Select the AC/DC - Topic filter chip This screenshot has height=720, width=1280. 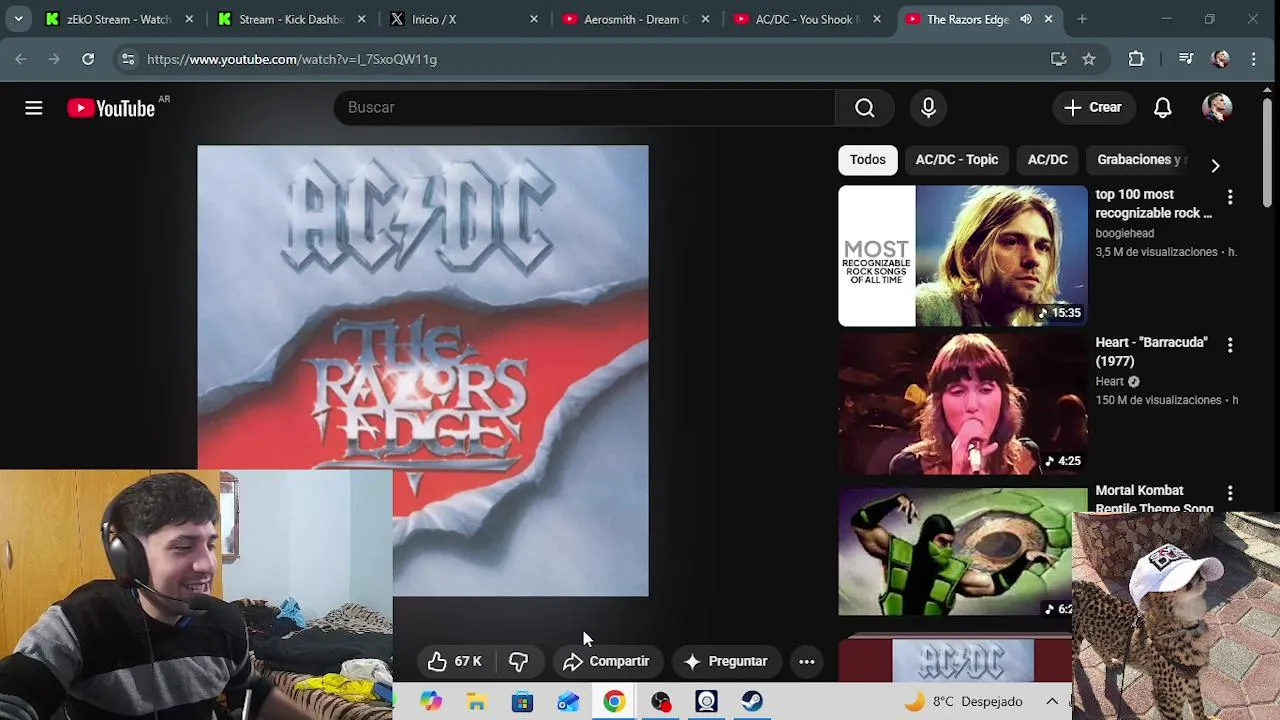[957, 160]
